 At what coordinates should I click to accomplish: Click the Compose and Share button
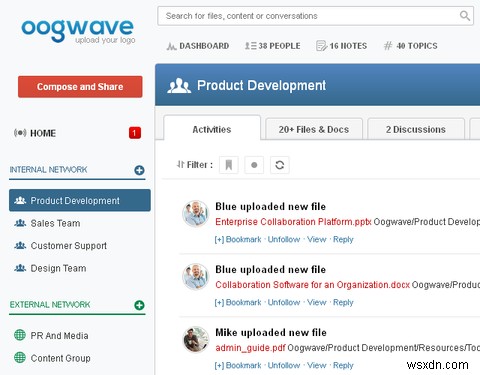point(80,87)
